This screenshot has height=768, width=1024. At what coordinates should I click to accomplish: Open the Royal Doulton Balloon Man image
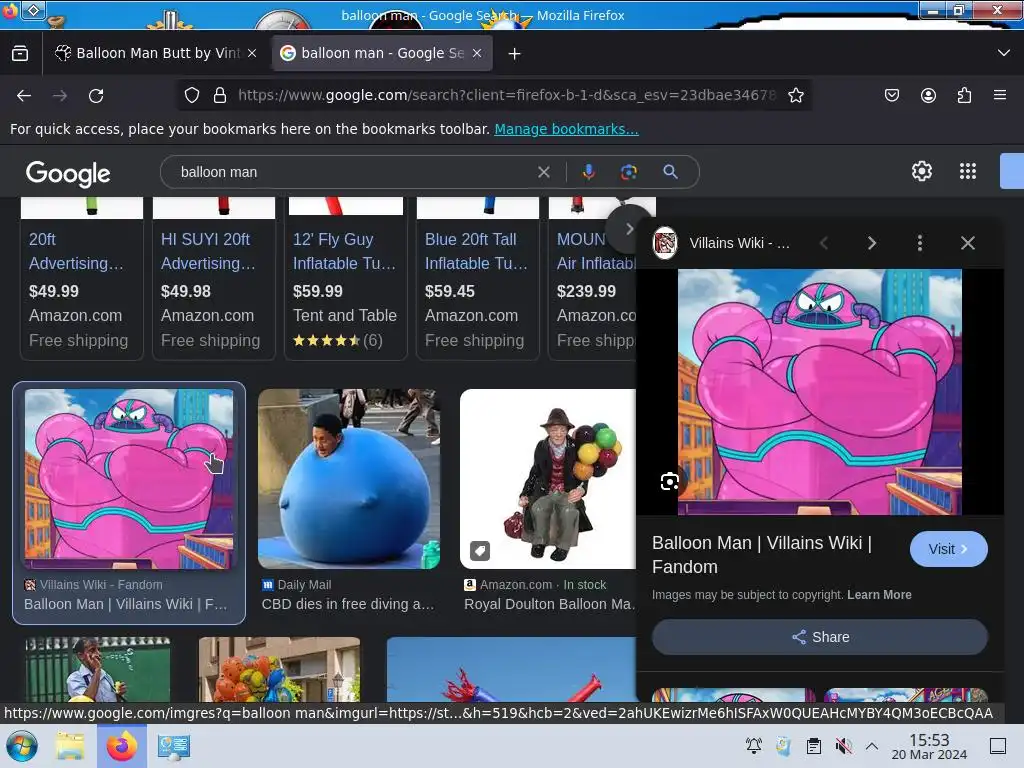coord(548,479)
